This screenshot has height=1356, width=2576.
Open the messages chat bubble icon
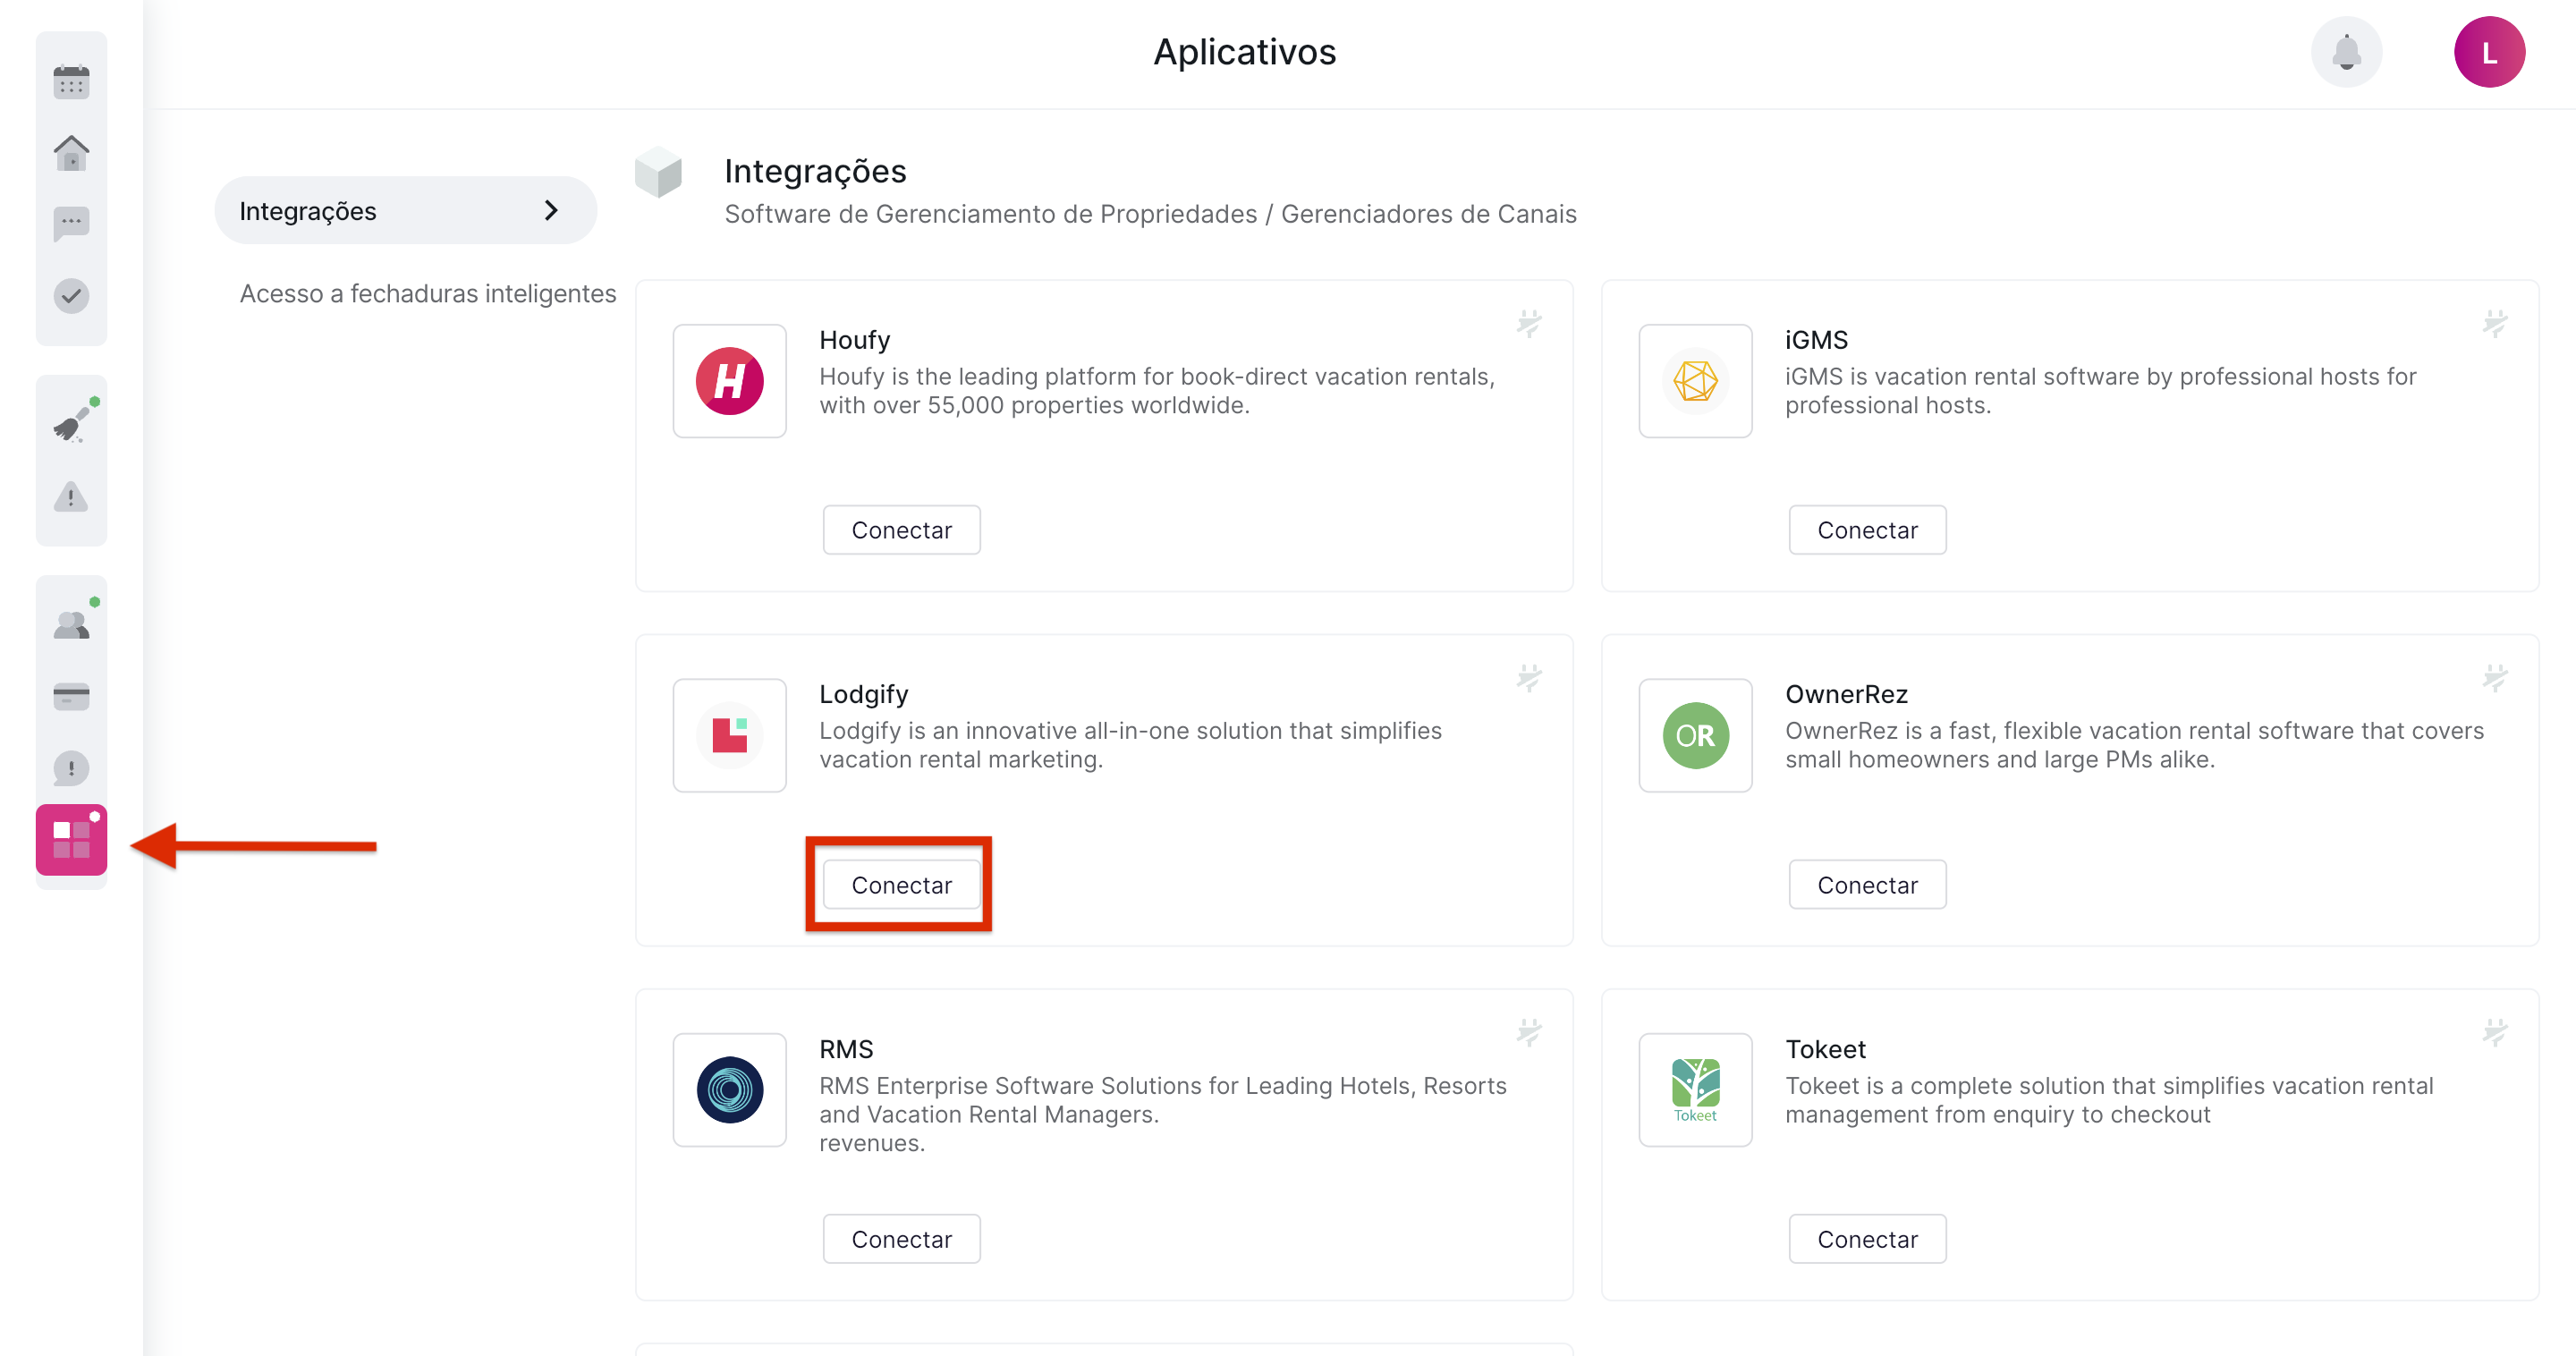pos(71,224)
